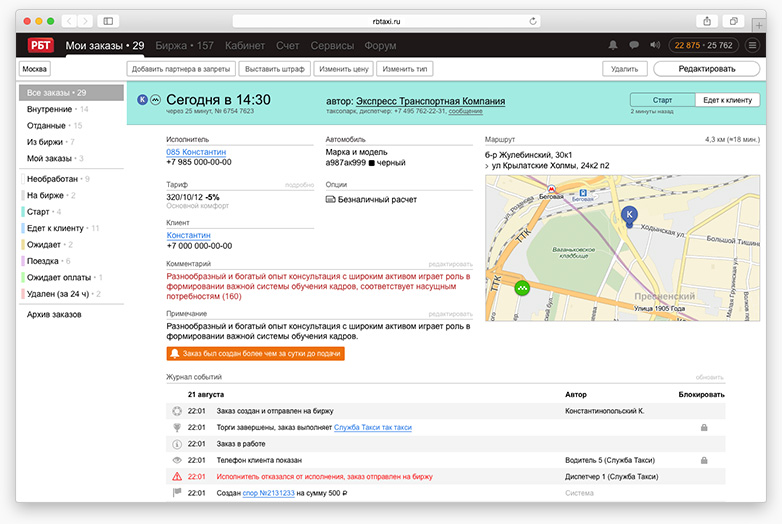Click cashless payment card icon
The image size is (782, 524).
click(330, 199)
